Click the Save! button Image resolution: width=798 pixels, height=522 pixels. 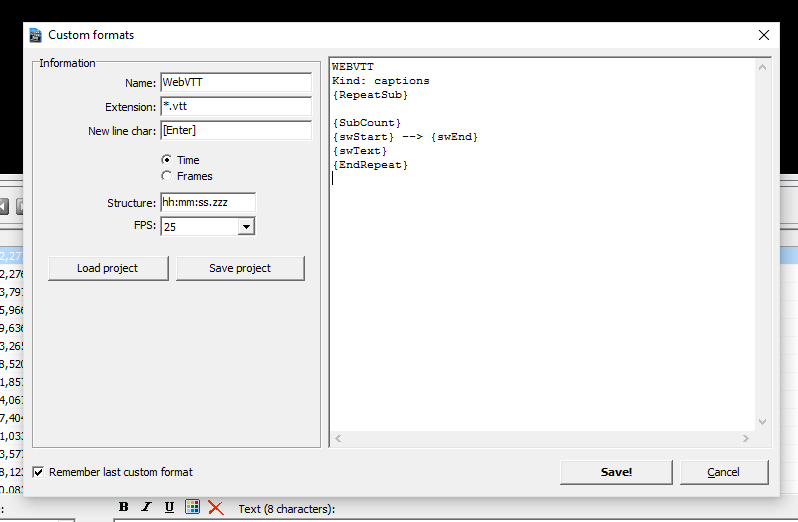point(616,472)
